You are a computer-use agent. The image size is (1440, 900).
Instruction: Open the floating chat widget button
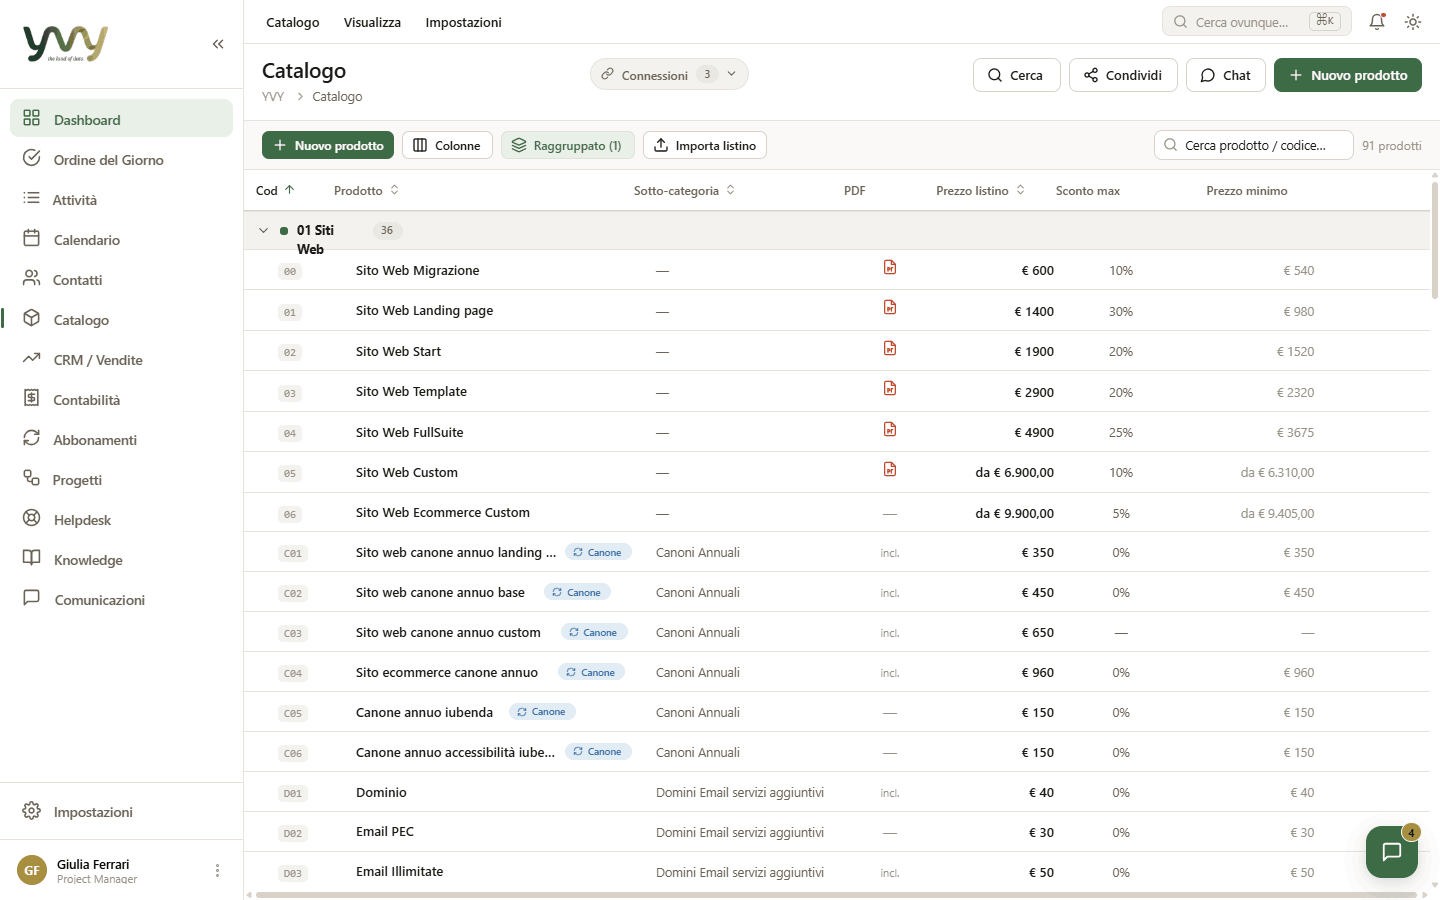point(1392,852)
